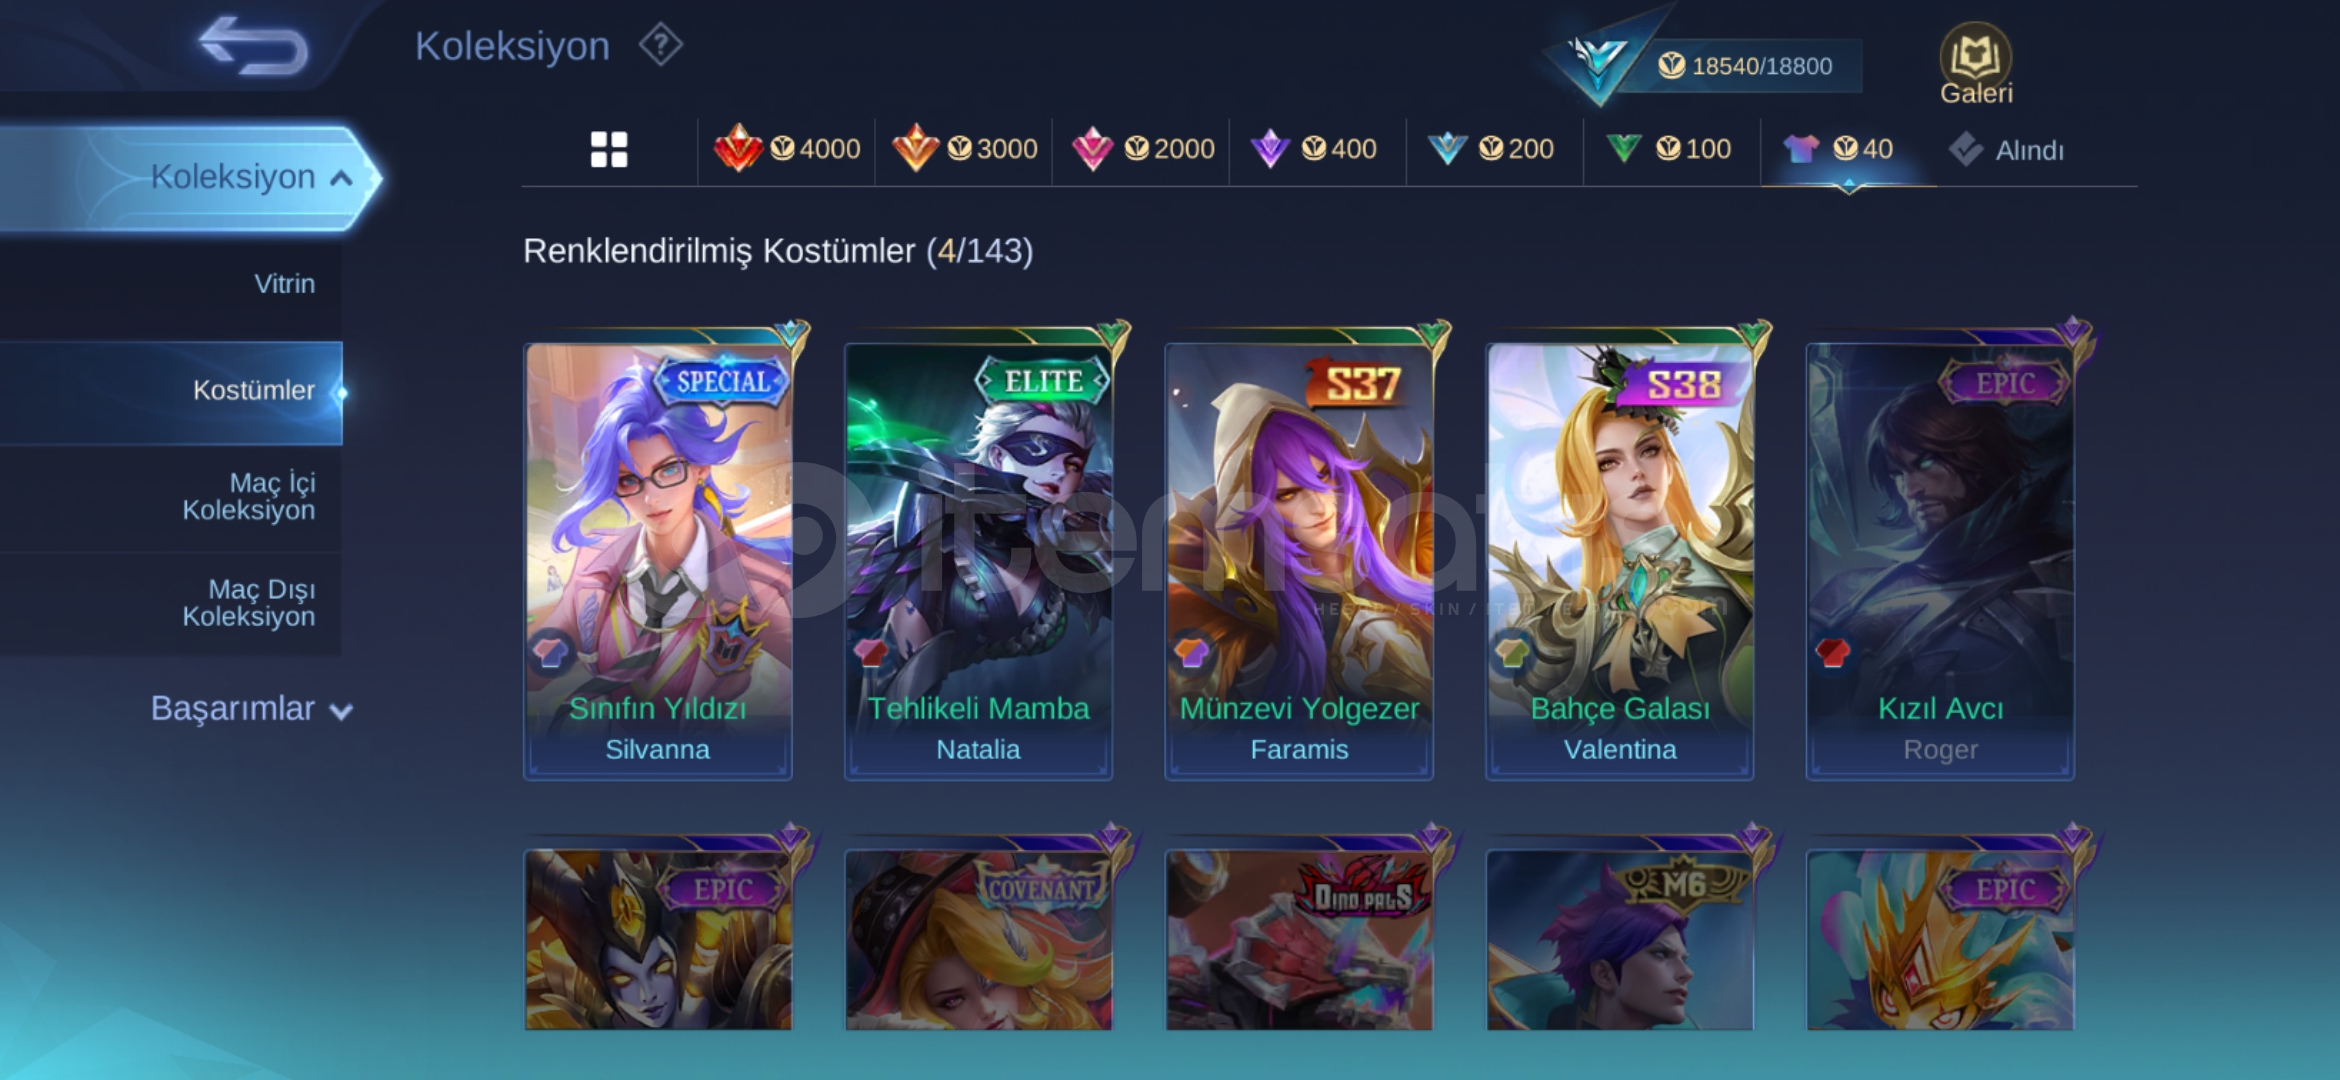Go back using the return arrow

coord(253,46)
